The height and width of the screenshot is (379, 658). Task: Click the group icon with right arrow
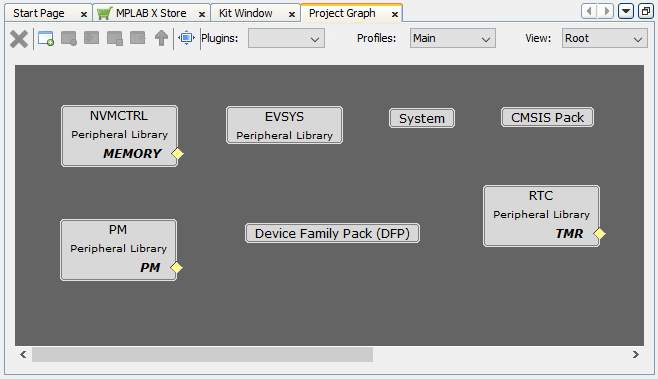coord(91,38)
